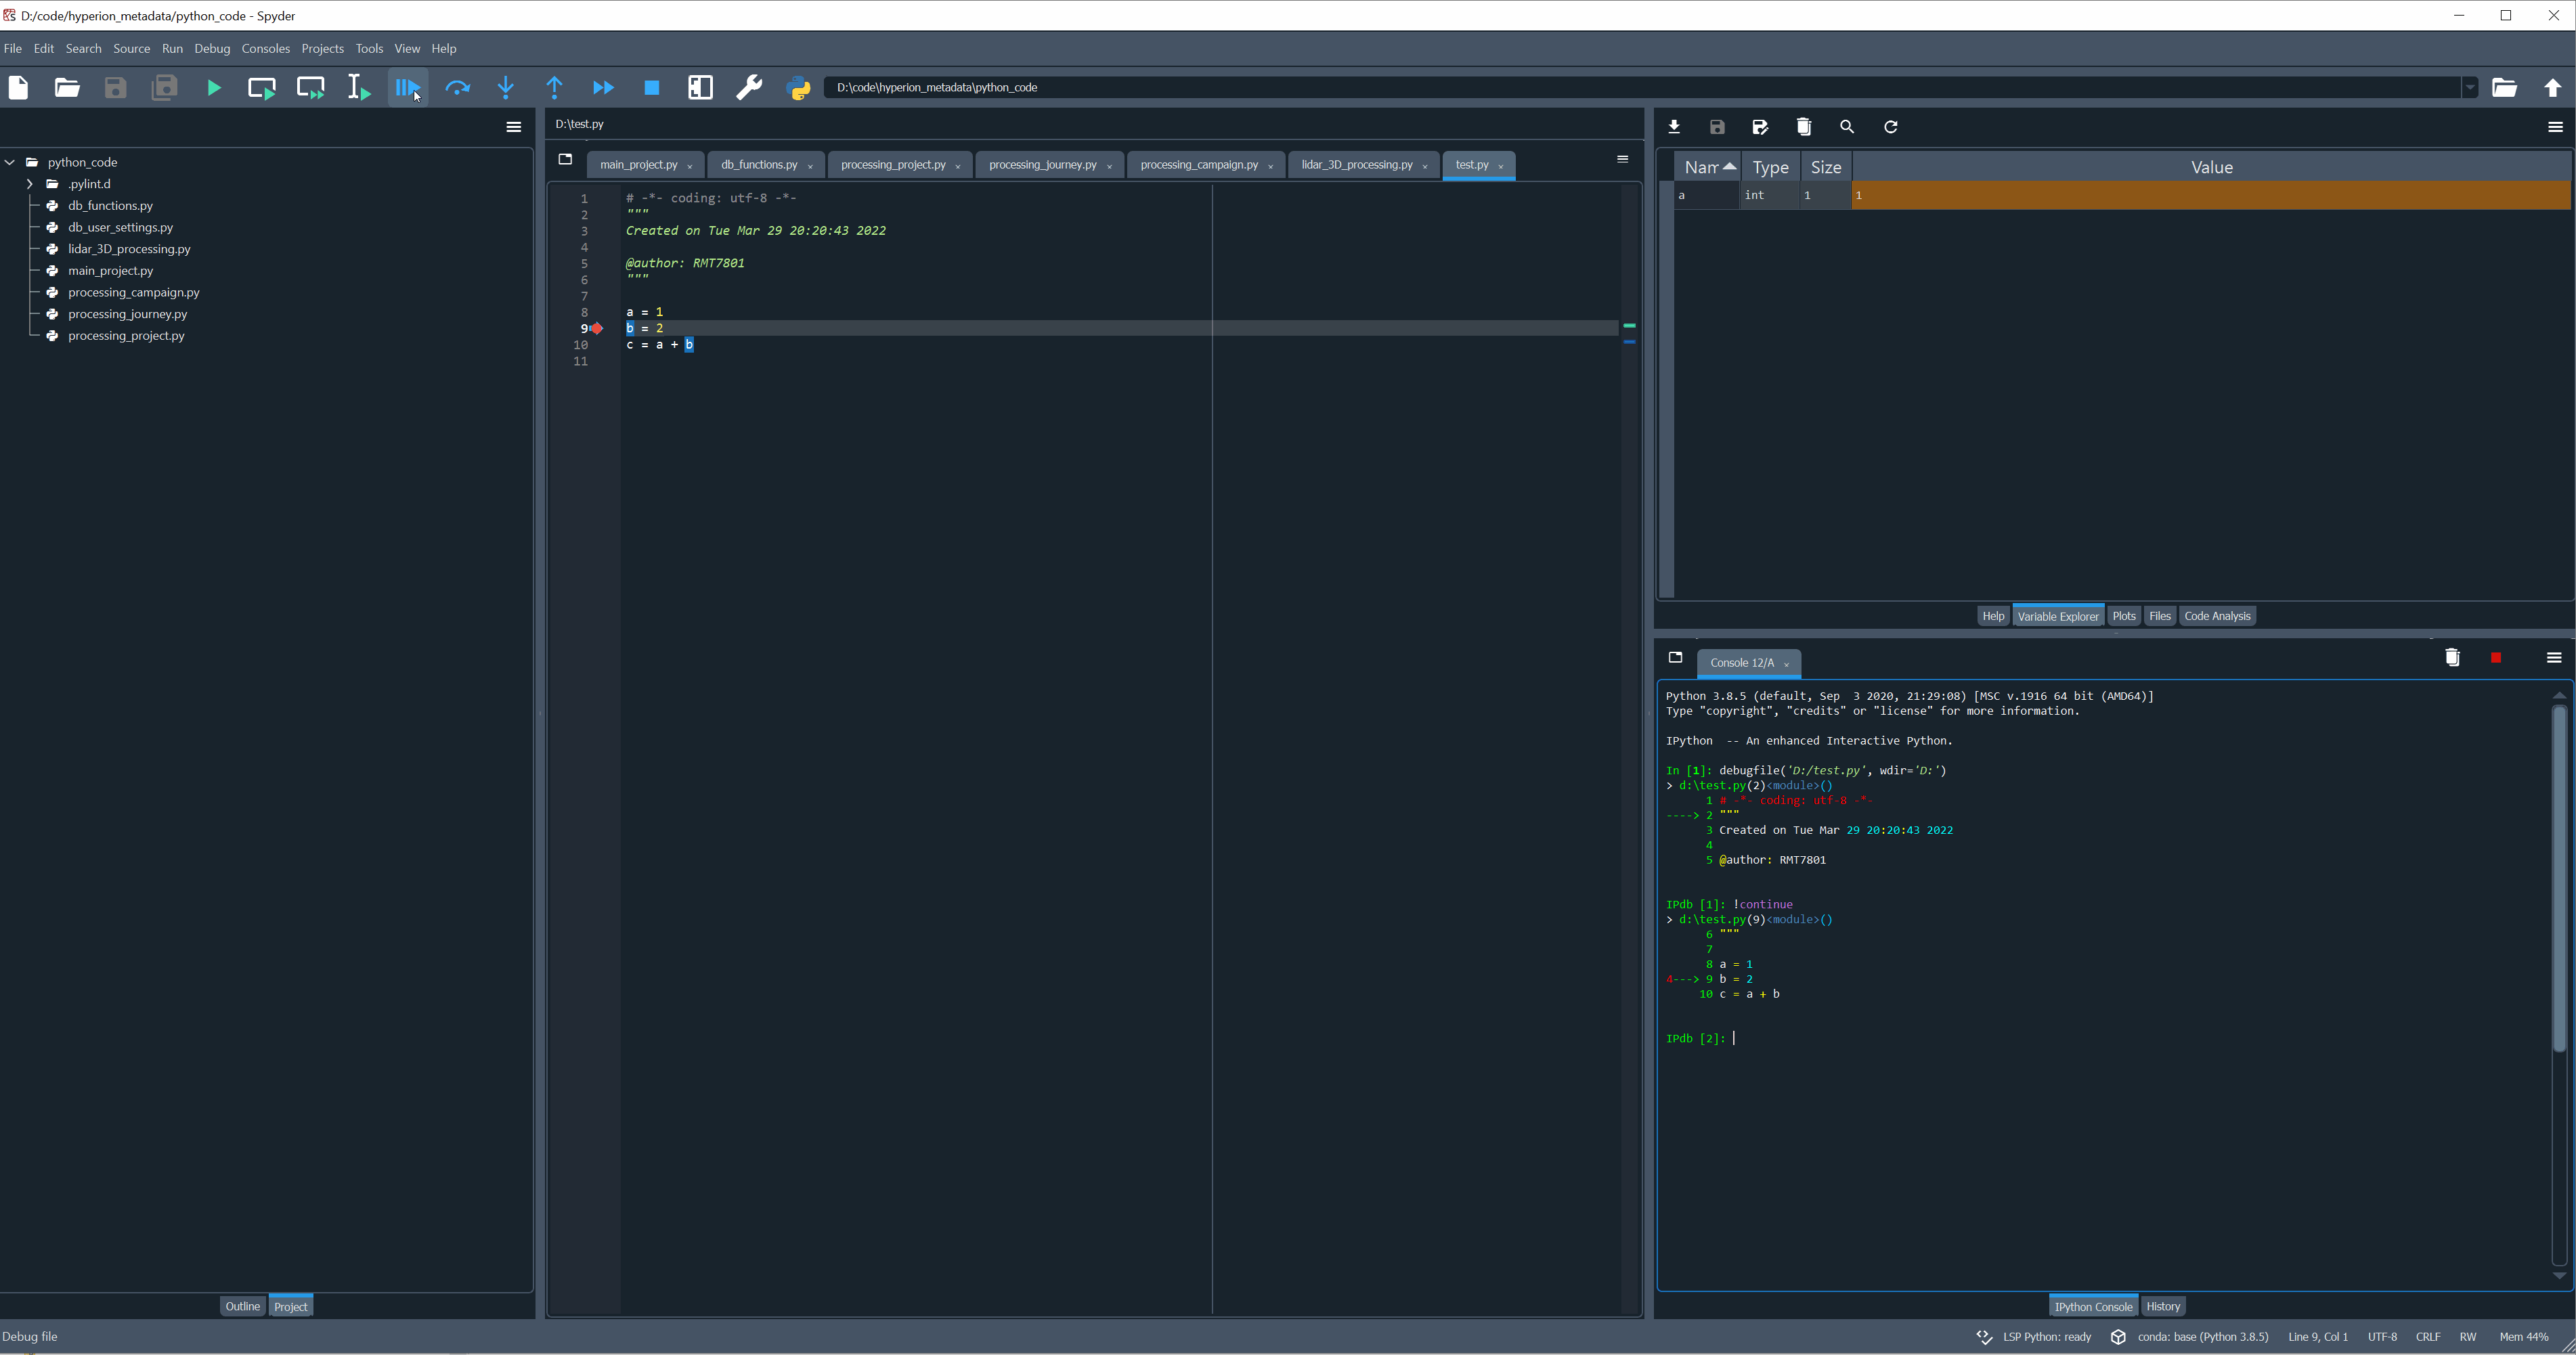Collapse the python_code project folder
The image size is (2576, 1355).
tap(10, 162)
